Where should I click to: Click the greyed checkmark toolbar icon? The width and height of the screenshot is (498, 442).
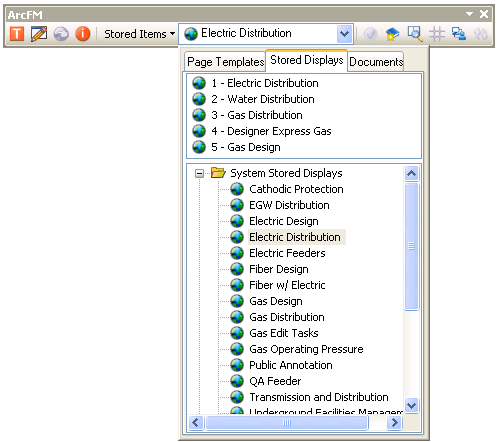pyautogui.click(x=371, y=34)
